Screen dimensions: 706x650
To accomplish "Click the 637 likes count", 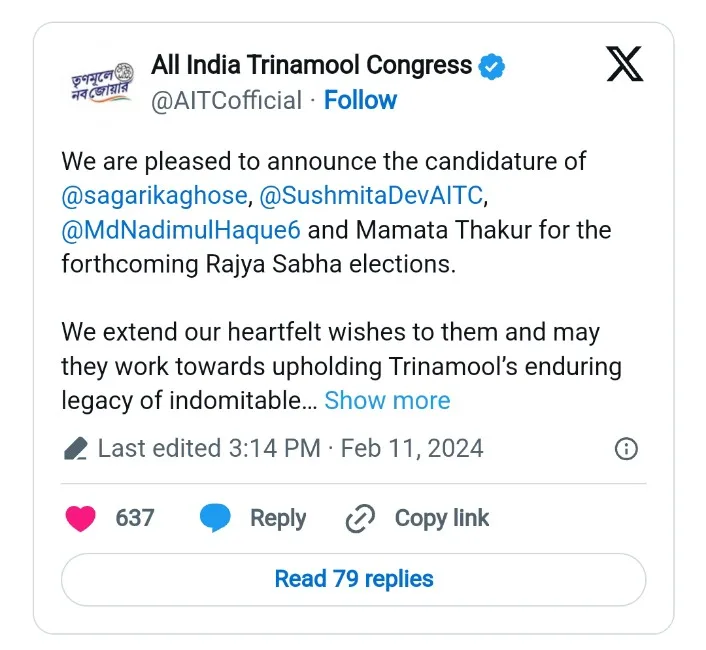I will (x=135, y=518).
